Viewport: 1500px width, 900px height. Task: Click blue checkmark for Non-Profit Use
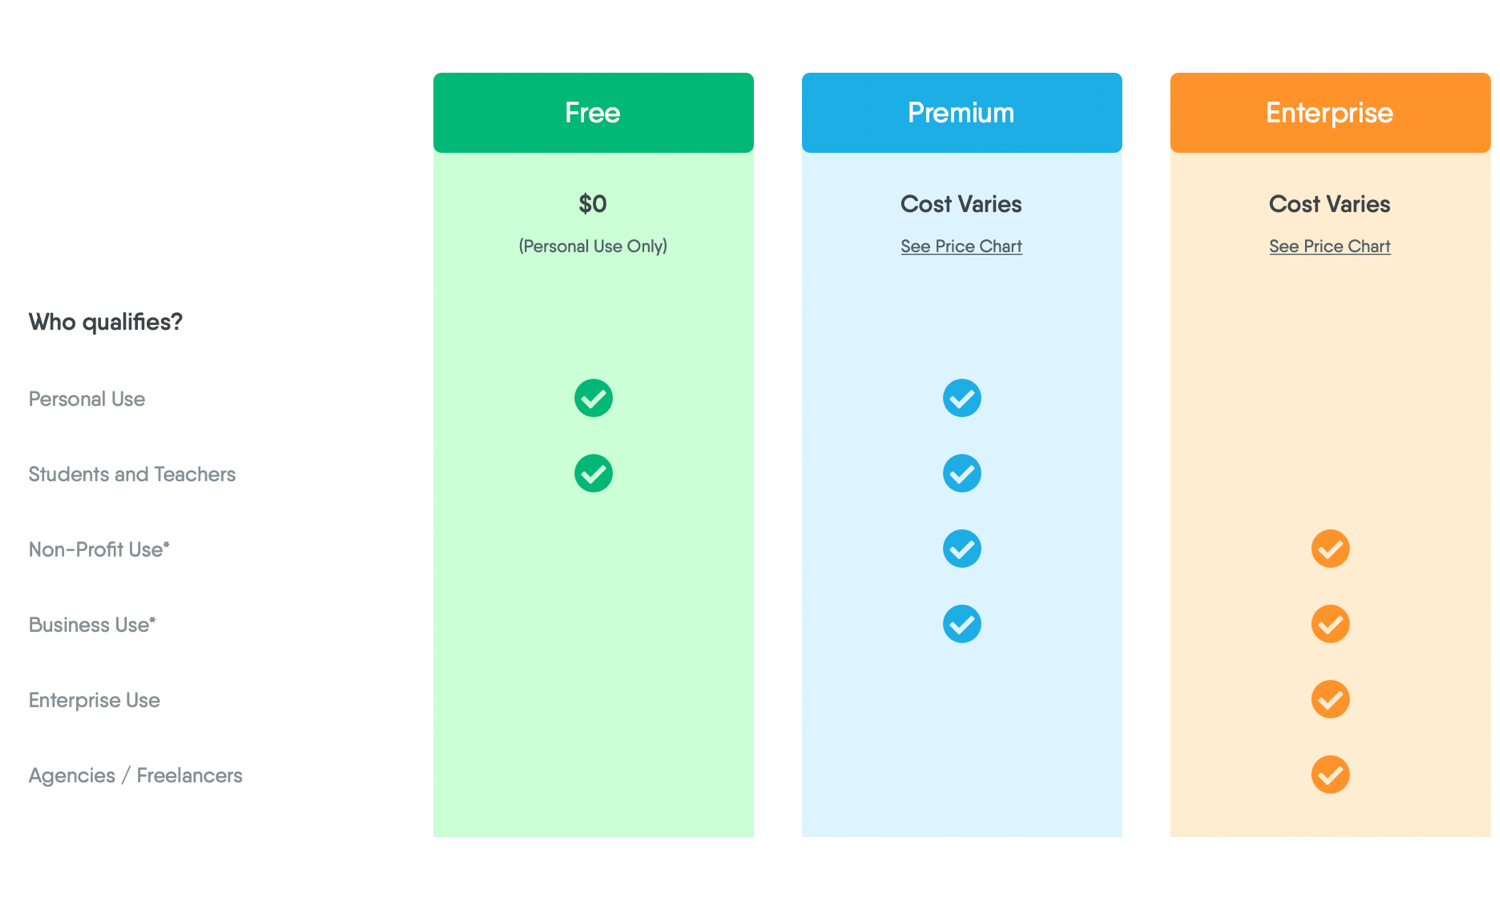pyautogui.click(x=961, y=549)
